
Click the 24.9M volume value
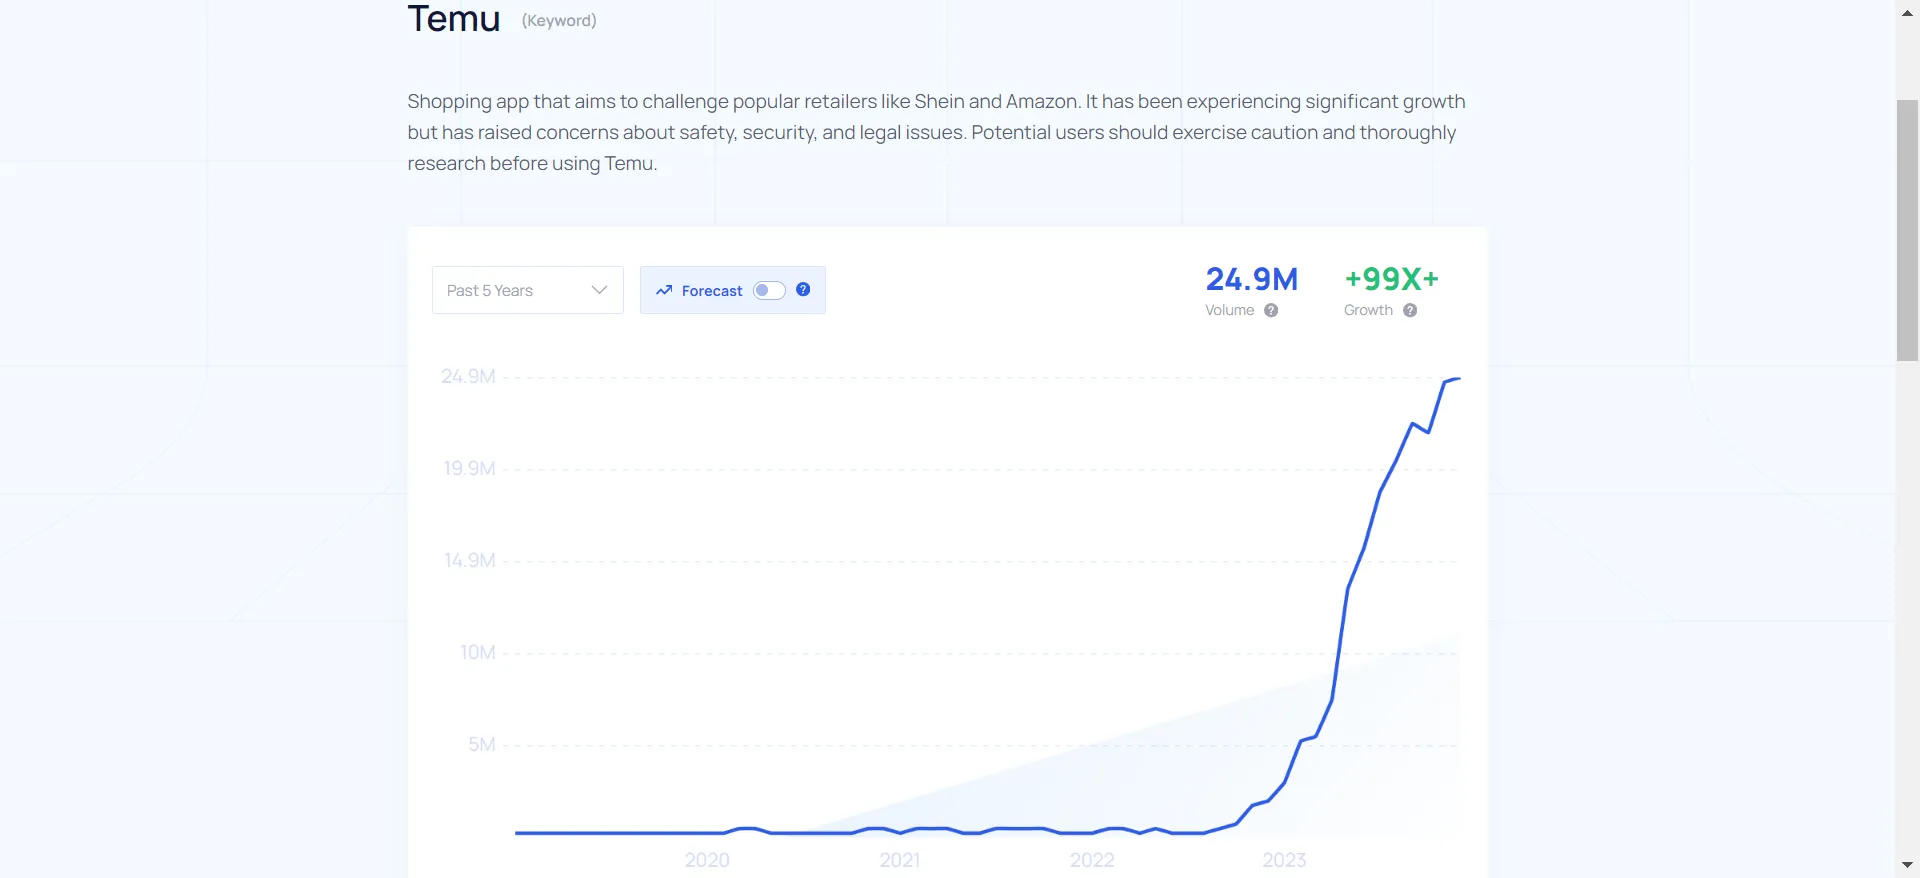[1252, 279]
